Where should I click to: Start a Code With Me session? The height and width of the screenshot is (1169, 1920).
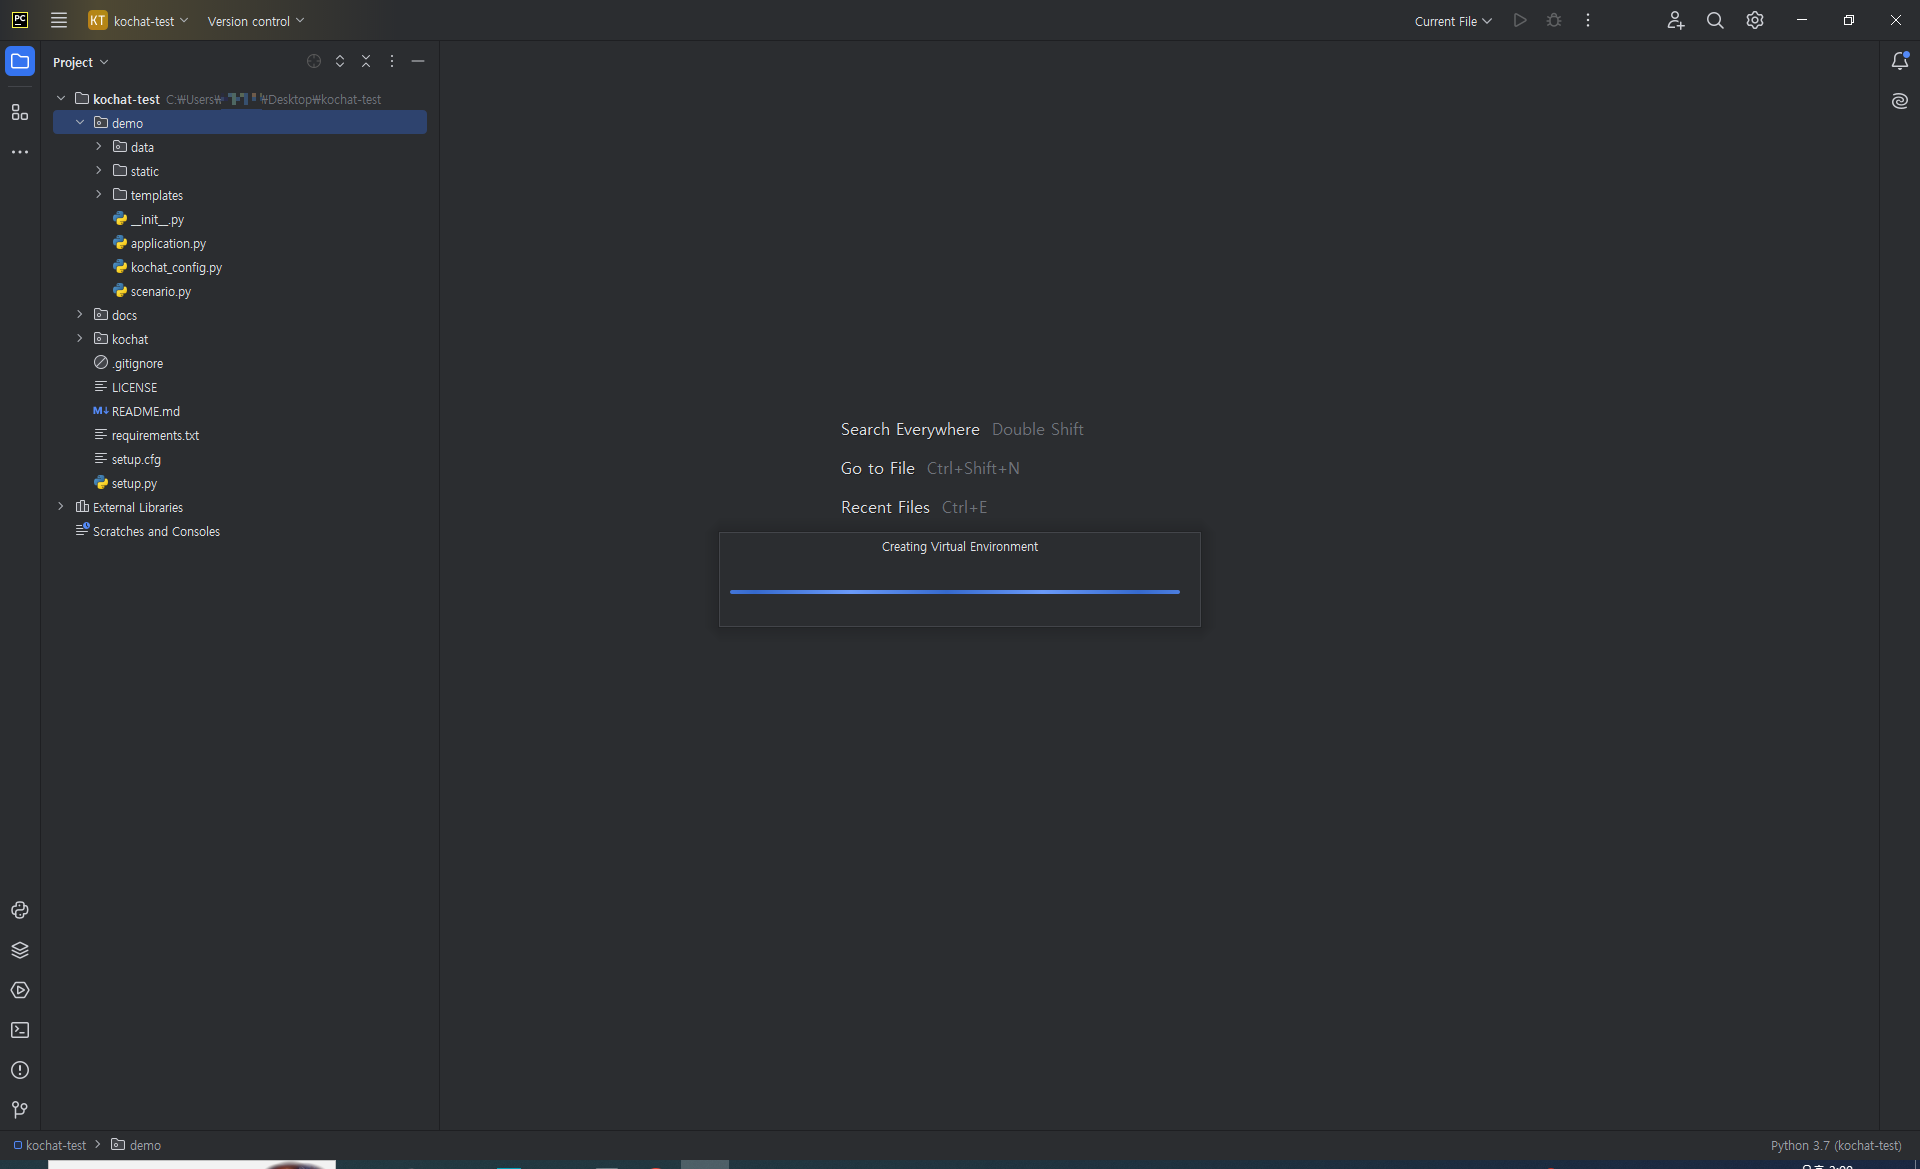[x=1676, y=20]
